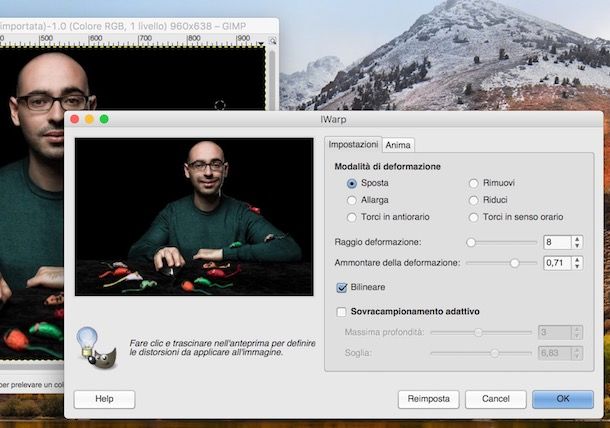Cancel the IWarp dialog
Image resolution: width=610 pixels, height=428 pixels.
tap(496, 399)
